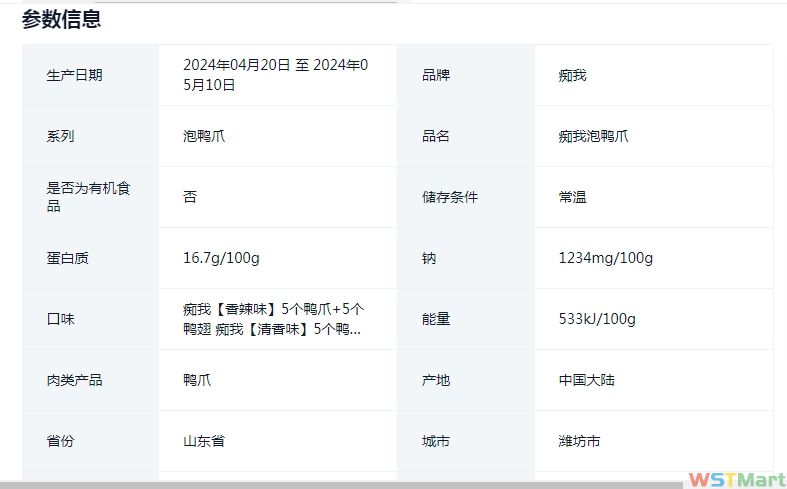Select the city value 潍坊市
This screenshot has height=489, width=787.
pos(579,441)
